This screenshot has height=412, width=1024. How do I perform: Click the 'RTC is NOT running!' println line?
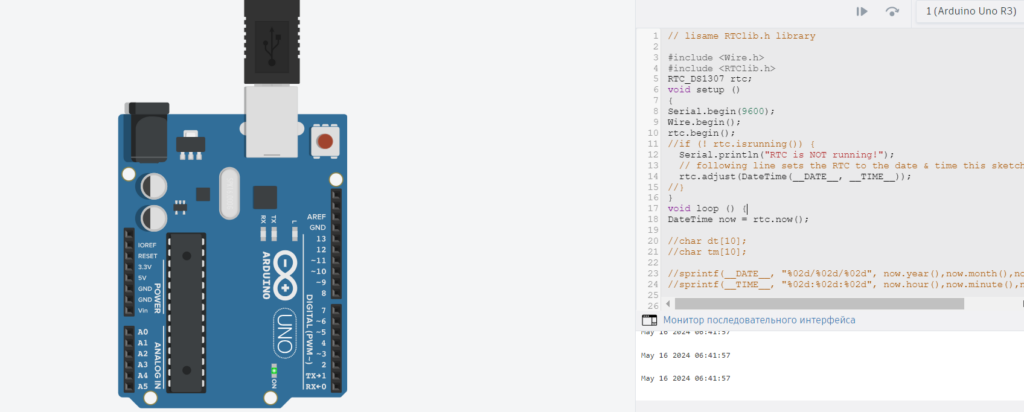coord(786,155)
